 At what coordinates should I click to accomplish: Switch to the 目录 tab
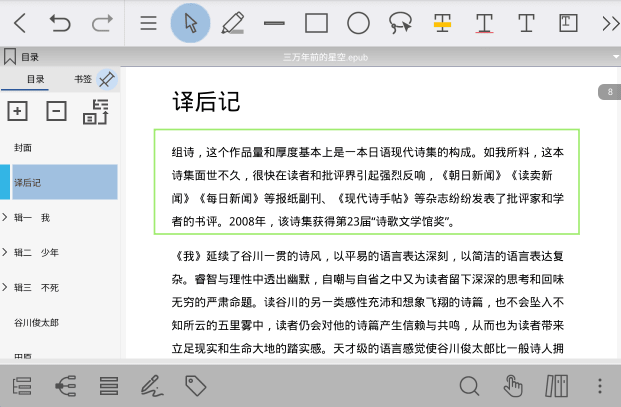36,79
